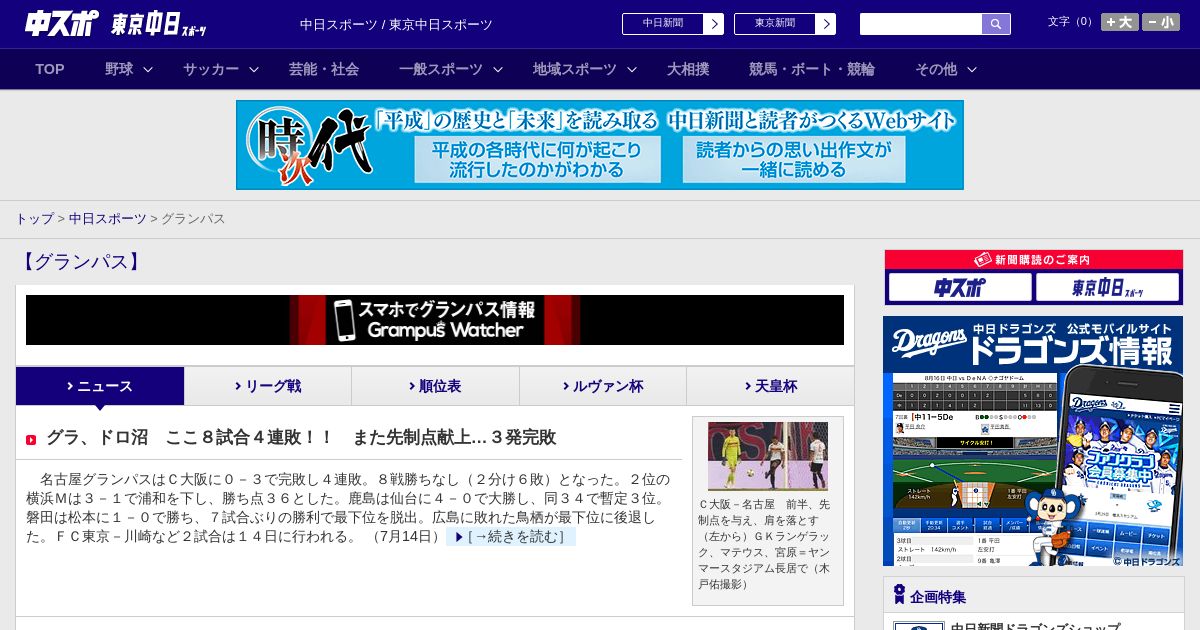The width and height of the screenshot is (1200, 630).
Task: Open the TOP menu item
Action: tap(50, 69)
